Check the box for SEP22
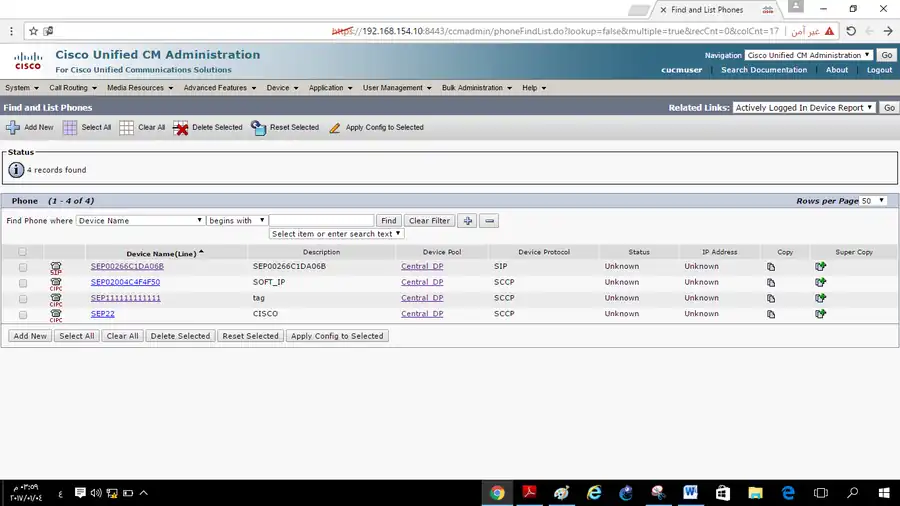900x506 pixels. (22, 315)
